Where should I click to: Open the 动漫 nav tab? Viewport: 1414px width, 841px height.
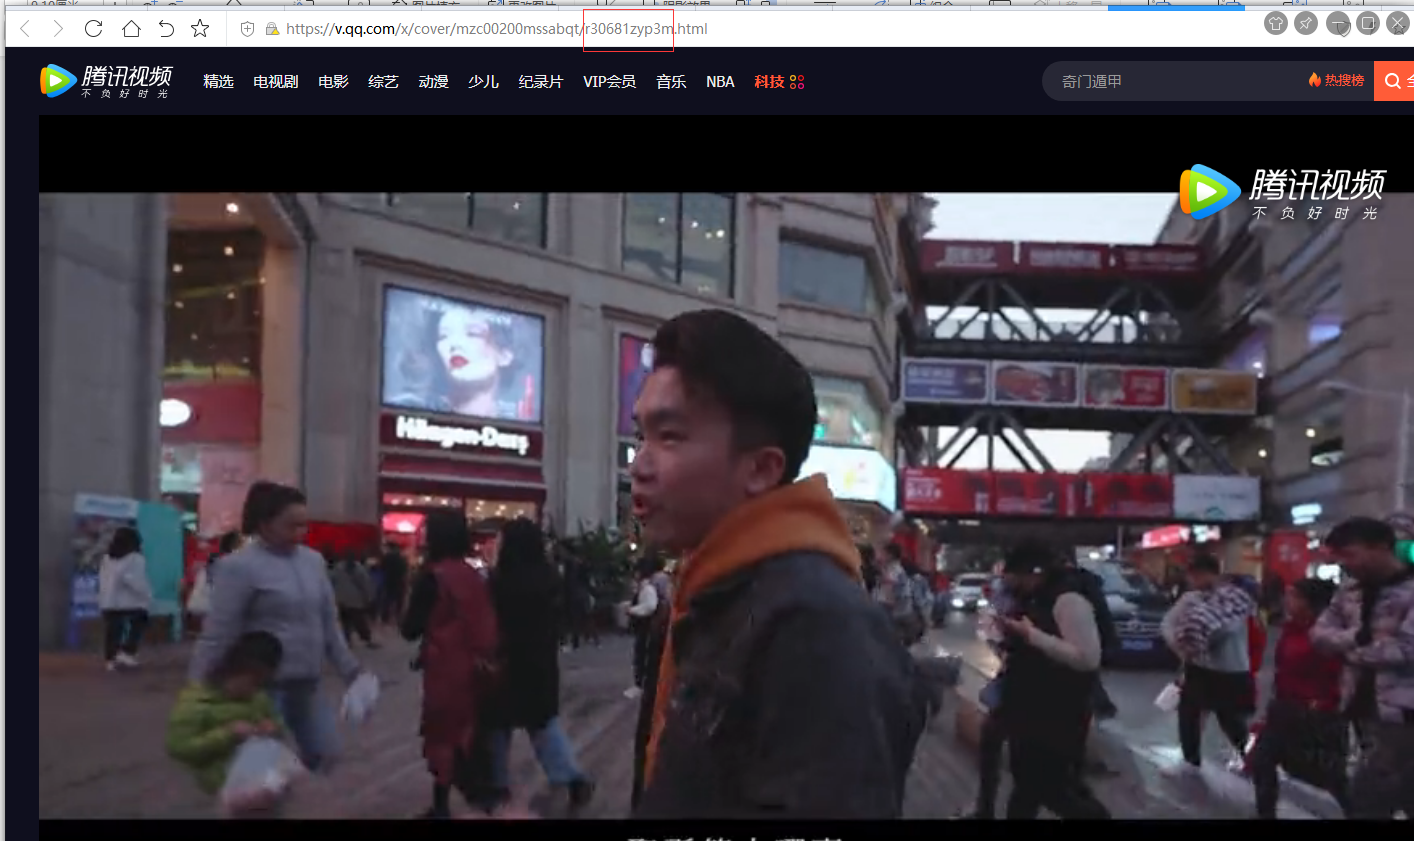pyautogui.click(x=433, y=82)
